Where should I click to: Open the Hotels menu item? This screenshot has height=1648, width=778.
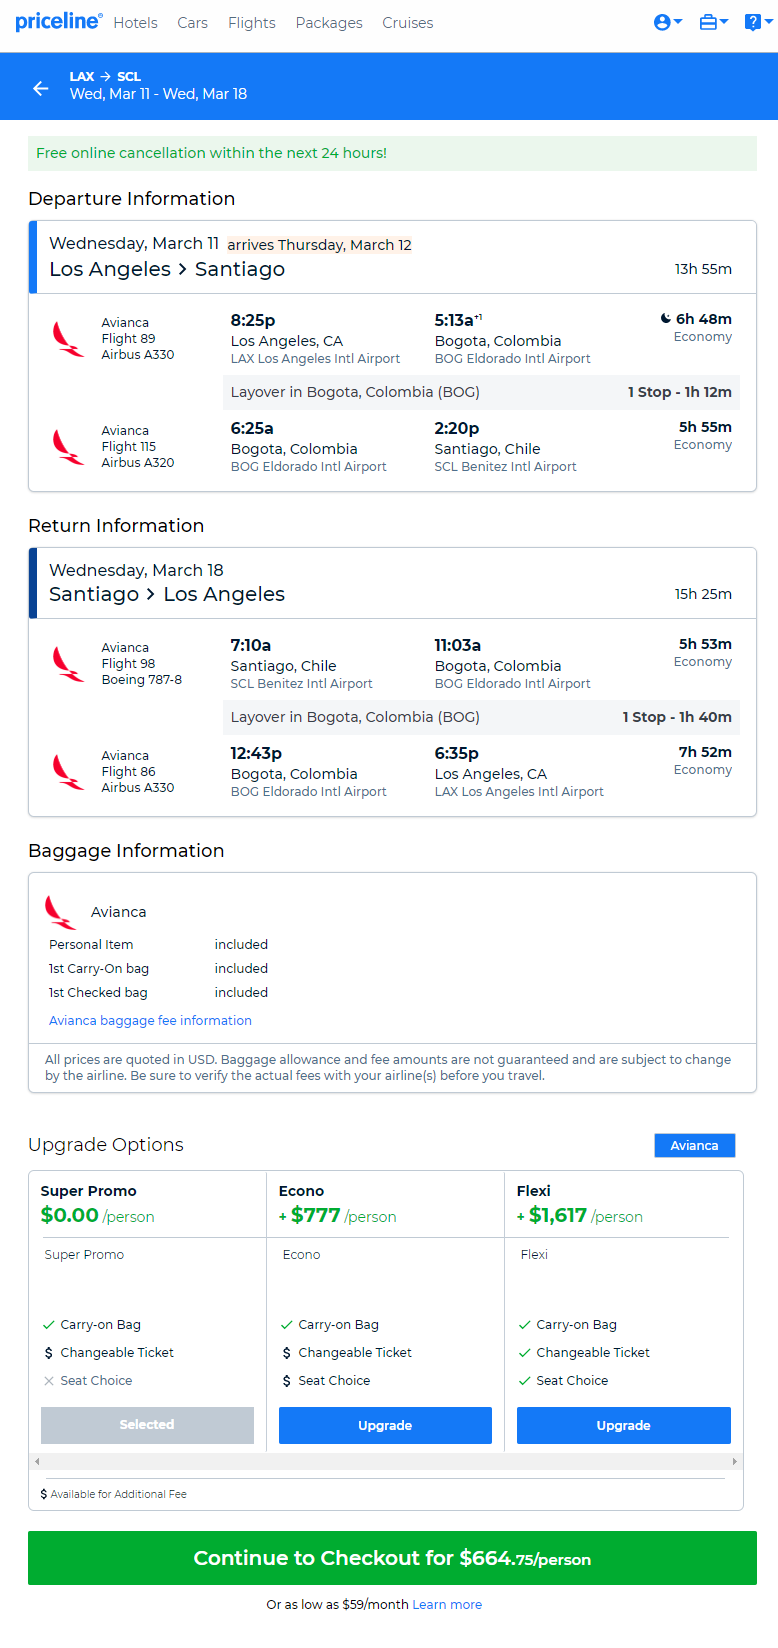(135, 22)
